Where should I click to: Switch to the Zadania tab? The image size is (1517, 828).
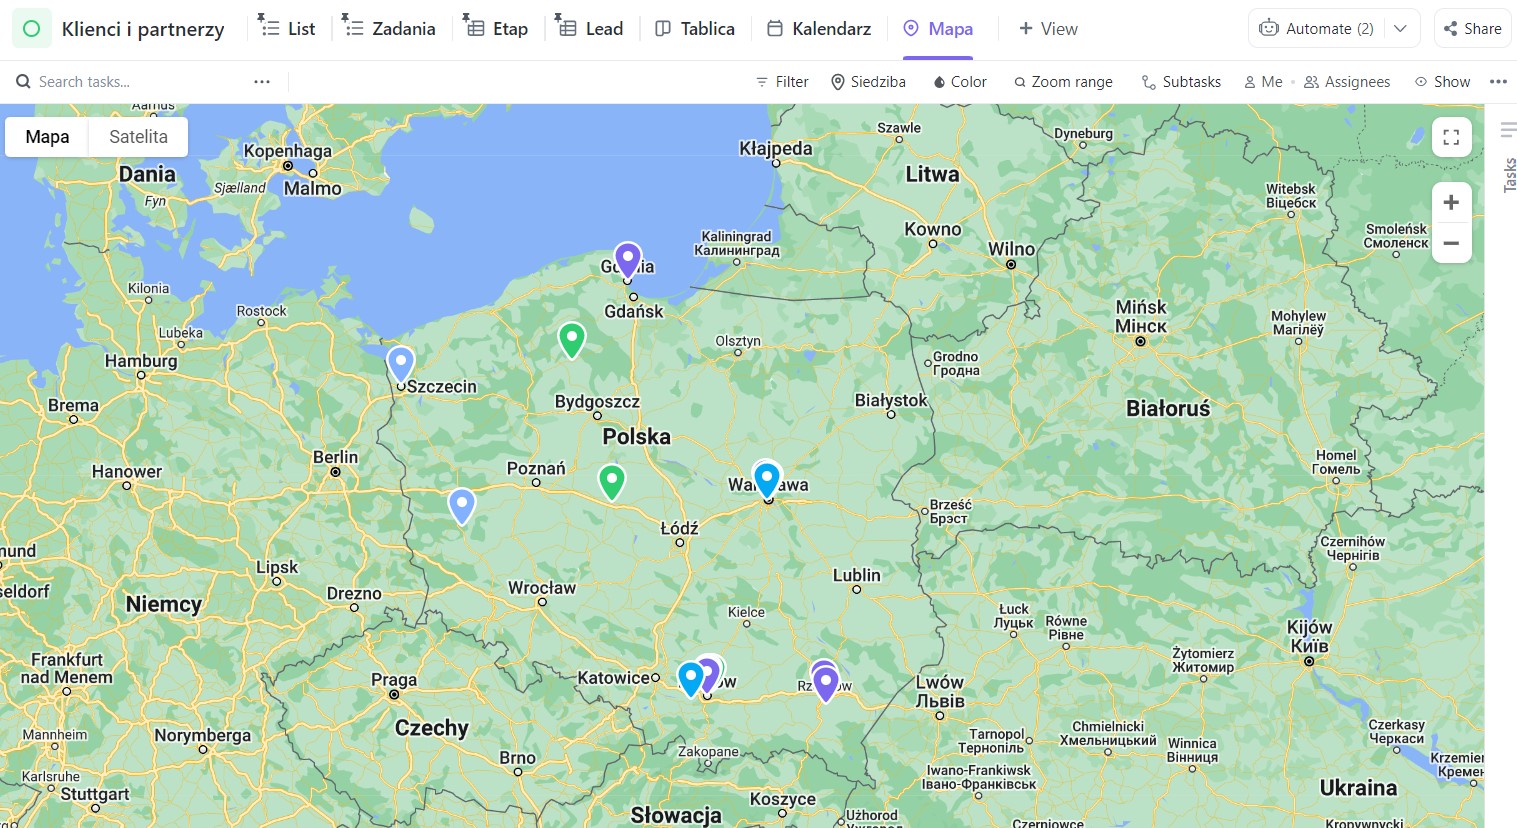coord(389,29)
